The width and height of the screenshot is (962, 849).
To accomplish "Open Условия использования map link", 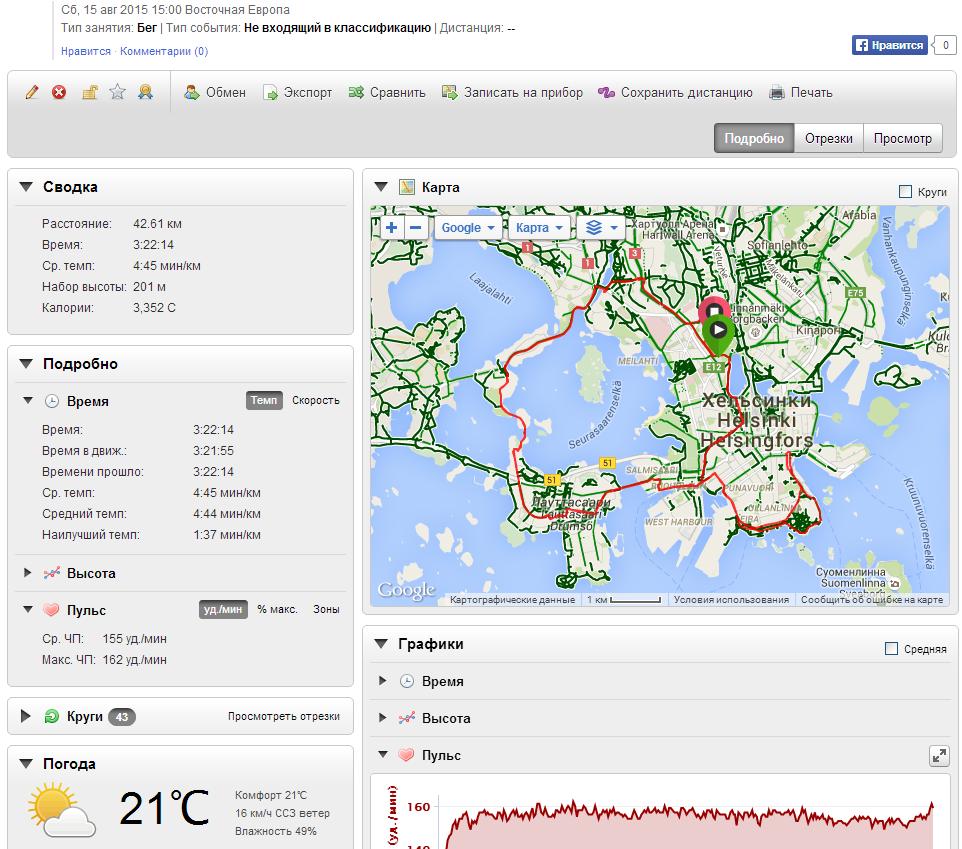I will [x=731, y=599].
